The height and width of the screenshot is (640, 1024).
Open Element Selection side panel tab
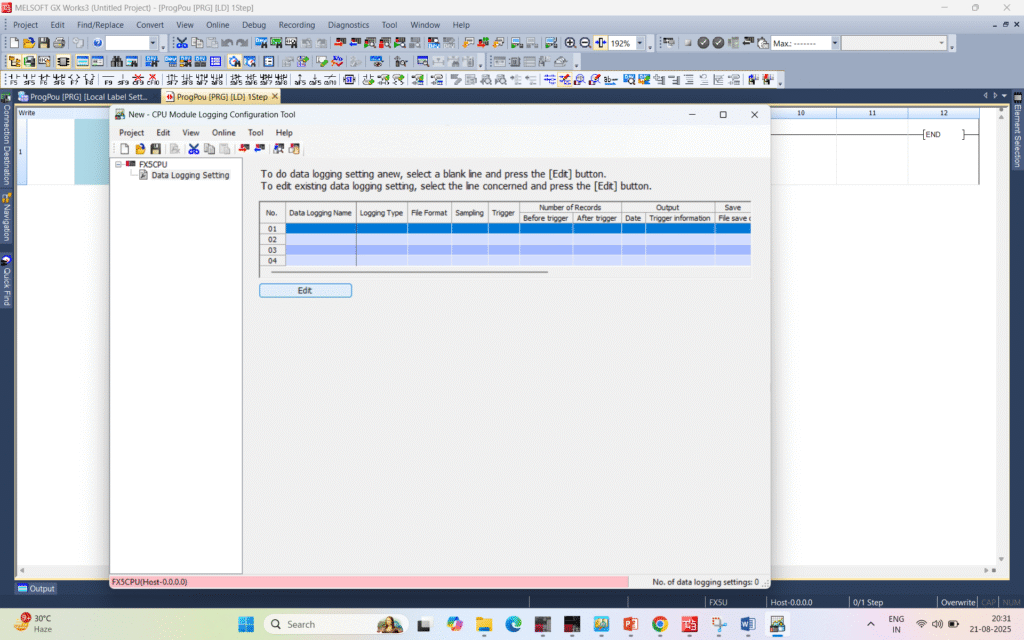pyautogui.click(x=1017, y=131)
